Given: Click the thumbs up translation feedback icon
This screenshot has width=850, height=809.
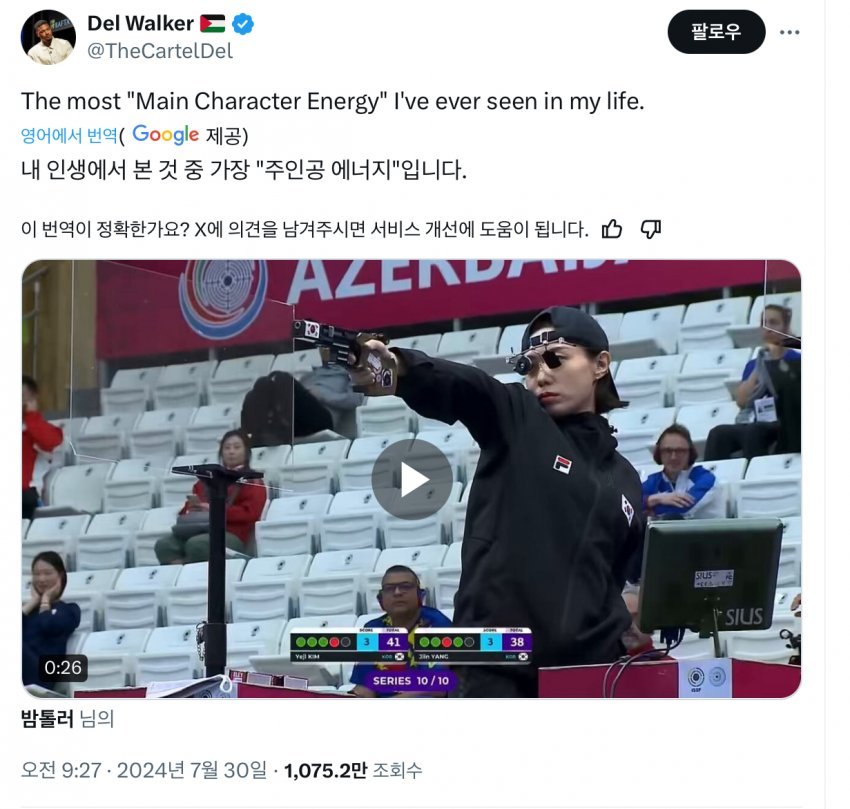Looking at the screenshot, I should (612, 229).
